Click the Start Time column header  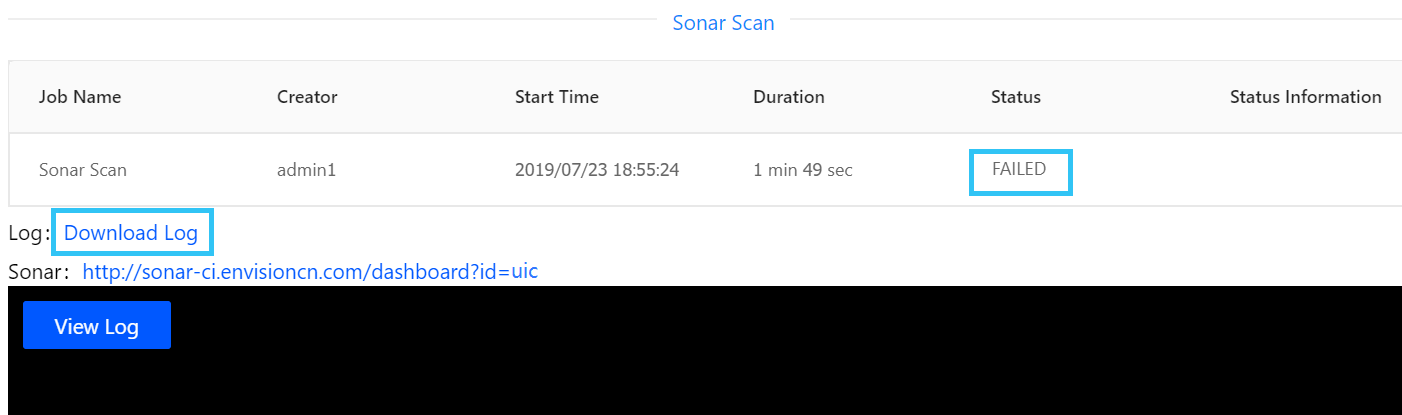pyautogui.click(x=557, y=97)
